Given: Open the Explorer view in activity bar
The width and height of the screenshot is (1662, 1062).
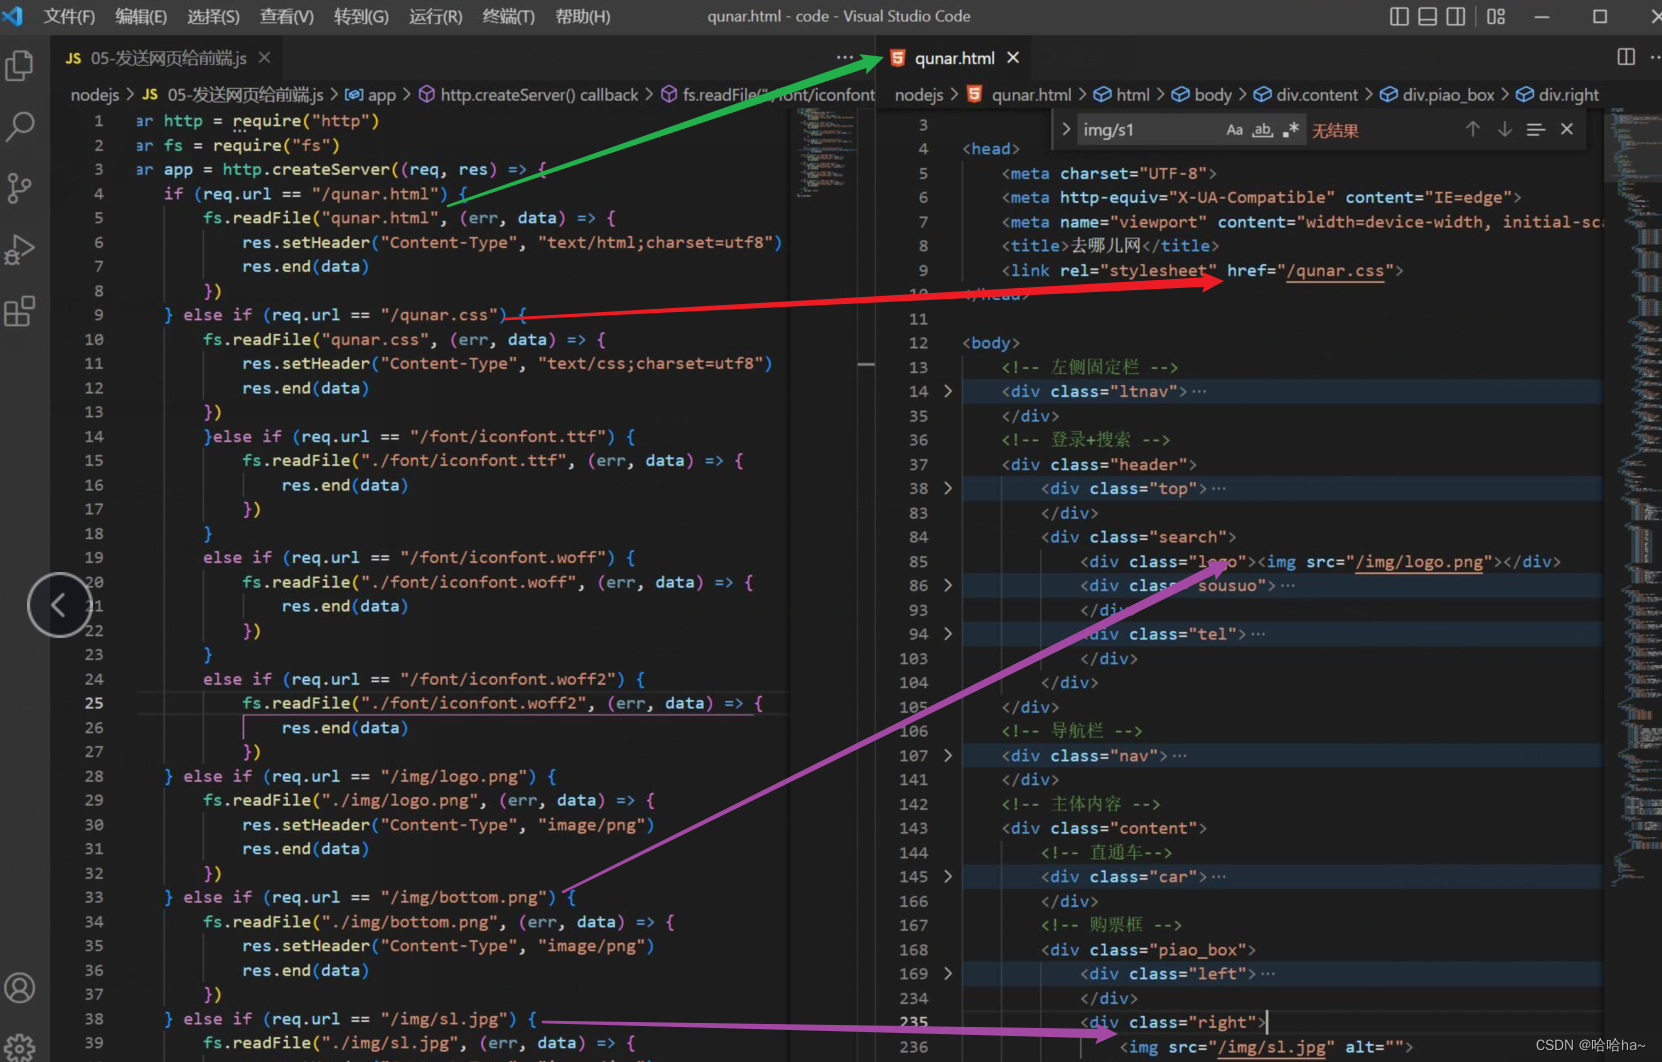Looking at the screenshot, I should coord(20,66).
